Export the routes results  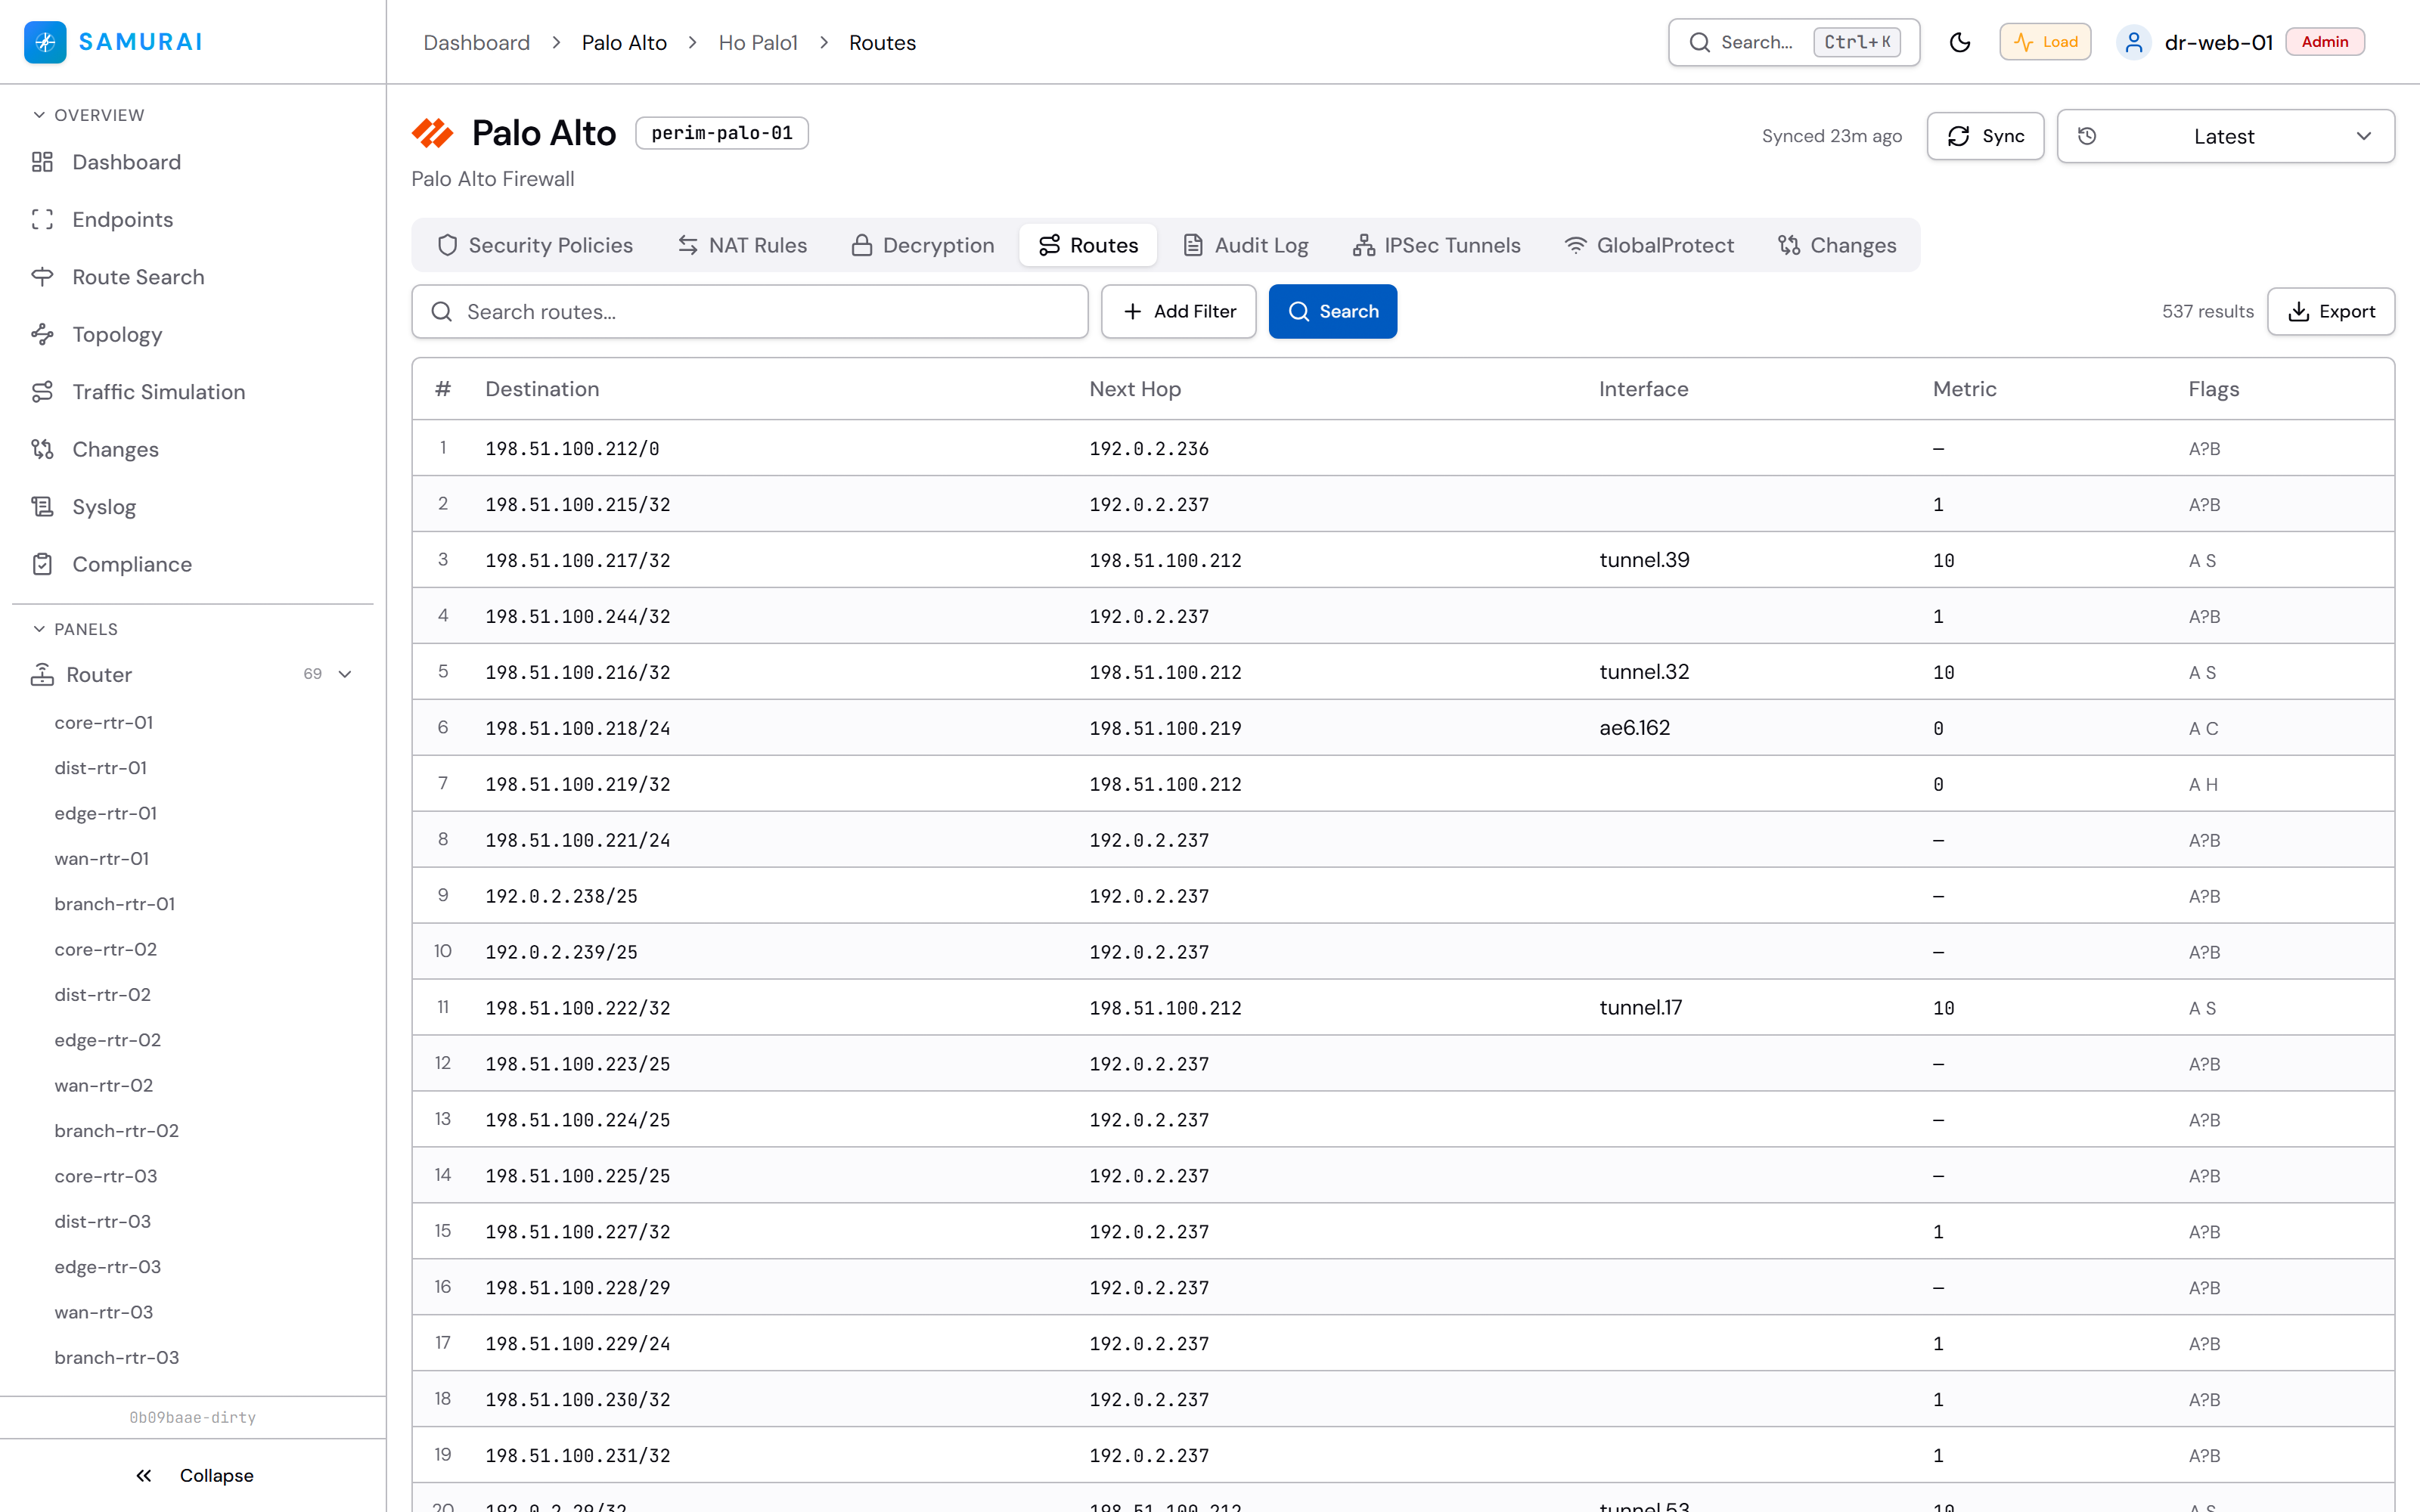tap(2331, 312)
